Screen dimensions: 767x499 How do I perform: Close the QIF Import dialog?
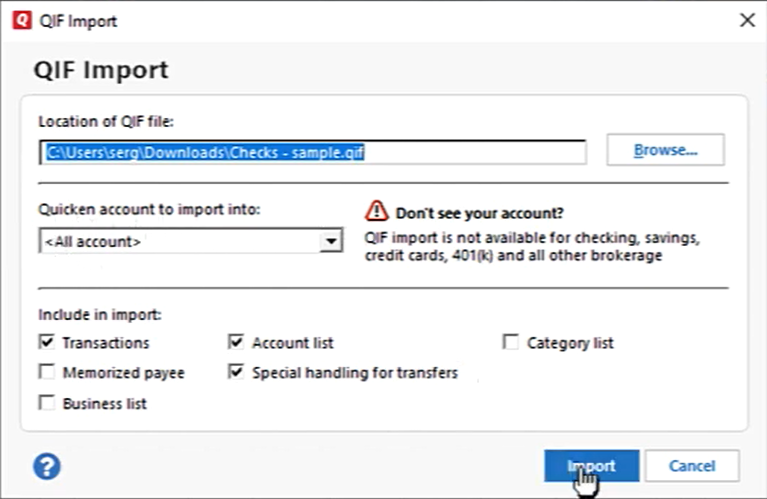(747, 20)
